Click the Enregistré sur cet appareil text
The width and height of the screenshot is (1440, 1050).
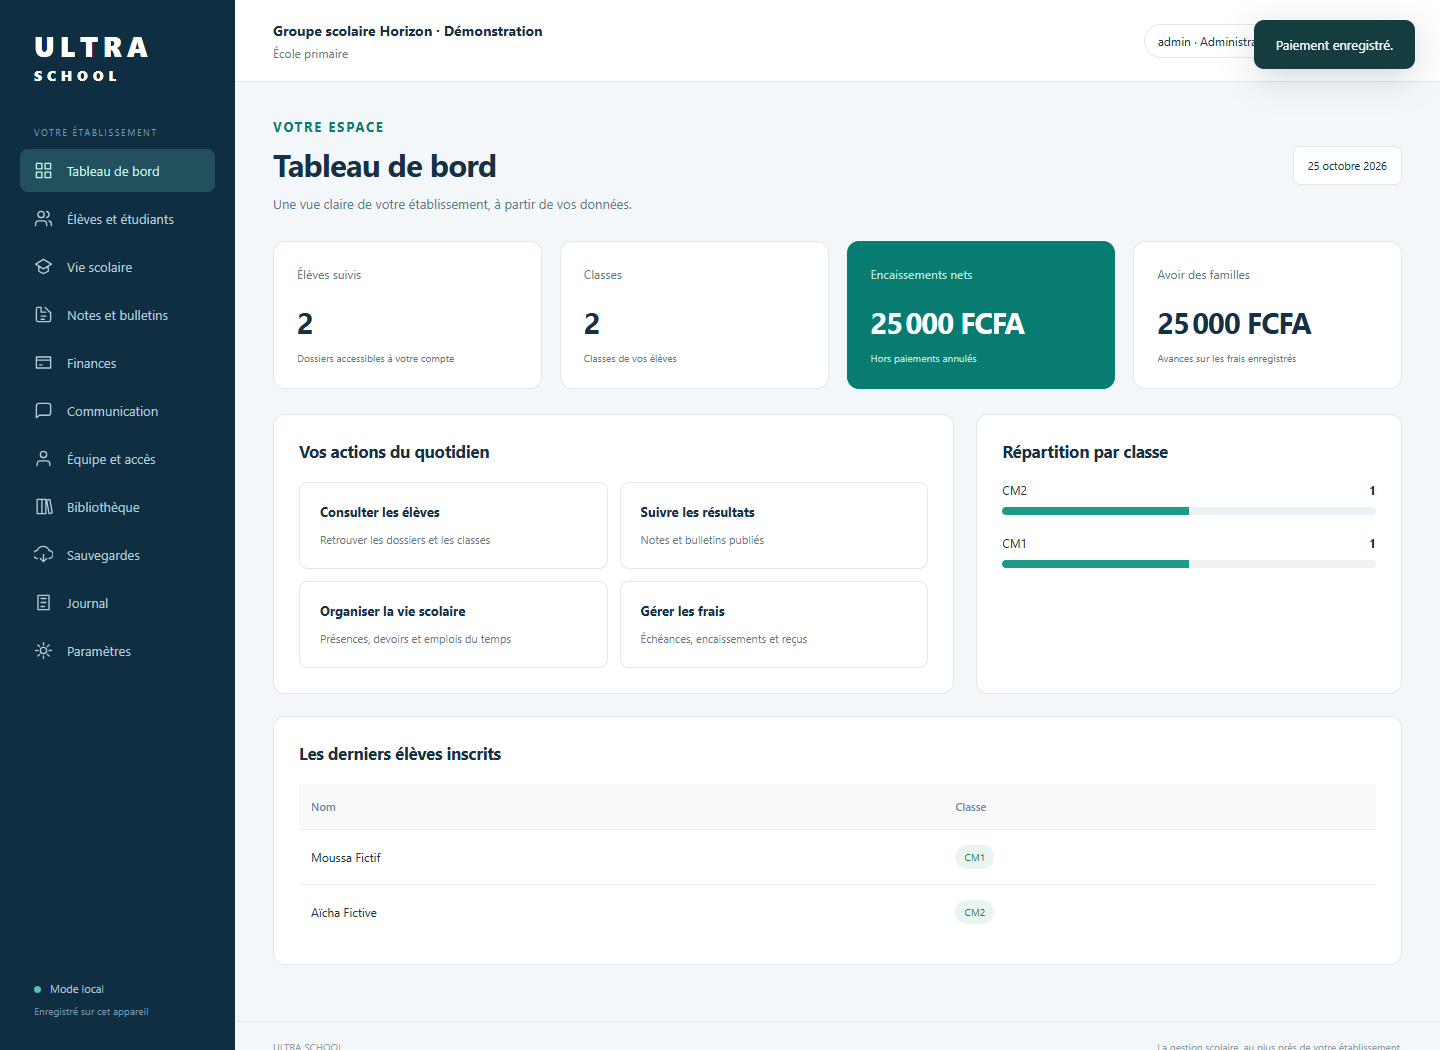tap(91, 1012)
